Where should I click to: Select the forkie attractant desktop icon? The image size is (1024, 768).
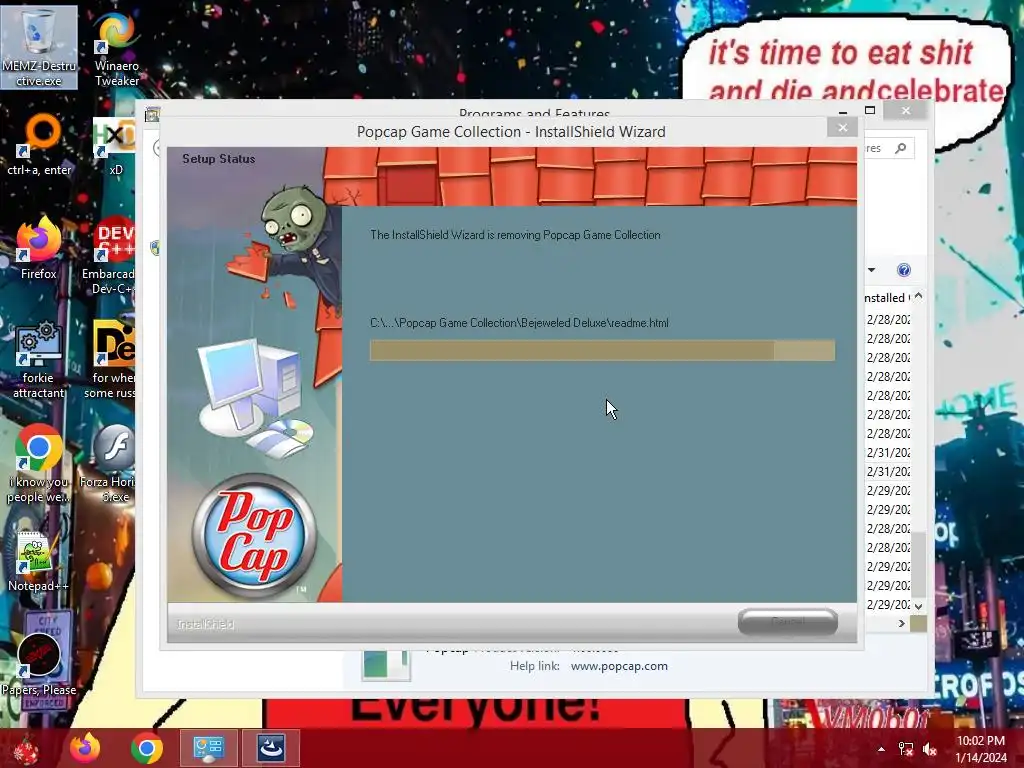point(39,360)
